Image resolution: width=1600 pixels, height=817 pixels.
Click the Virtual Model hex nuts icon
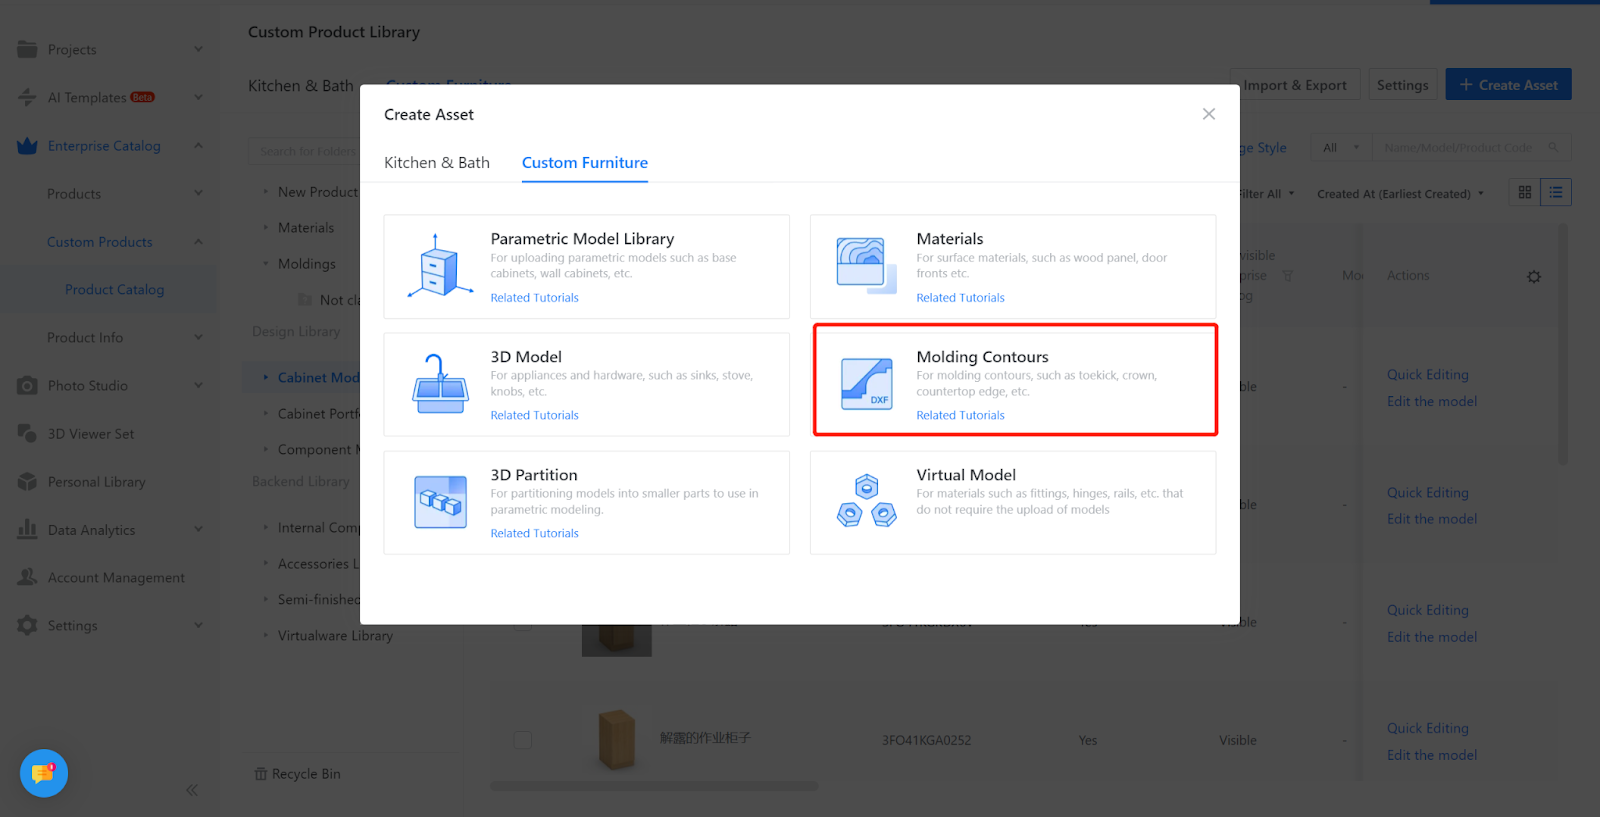[x=866, y=502]
